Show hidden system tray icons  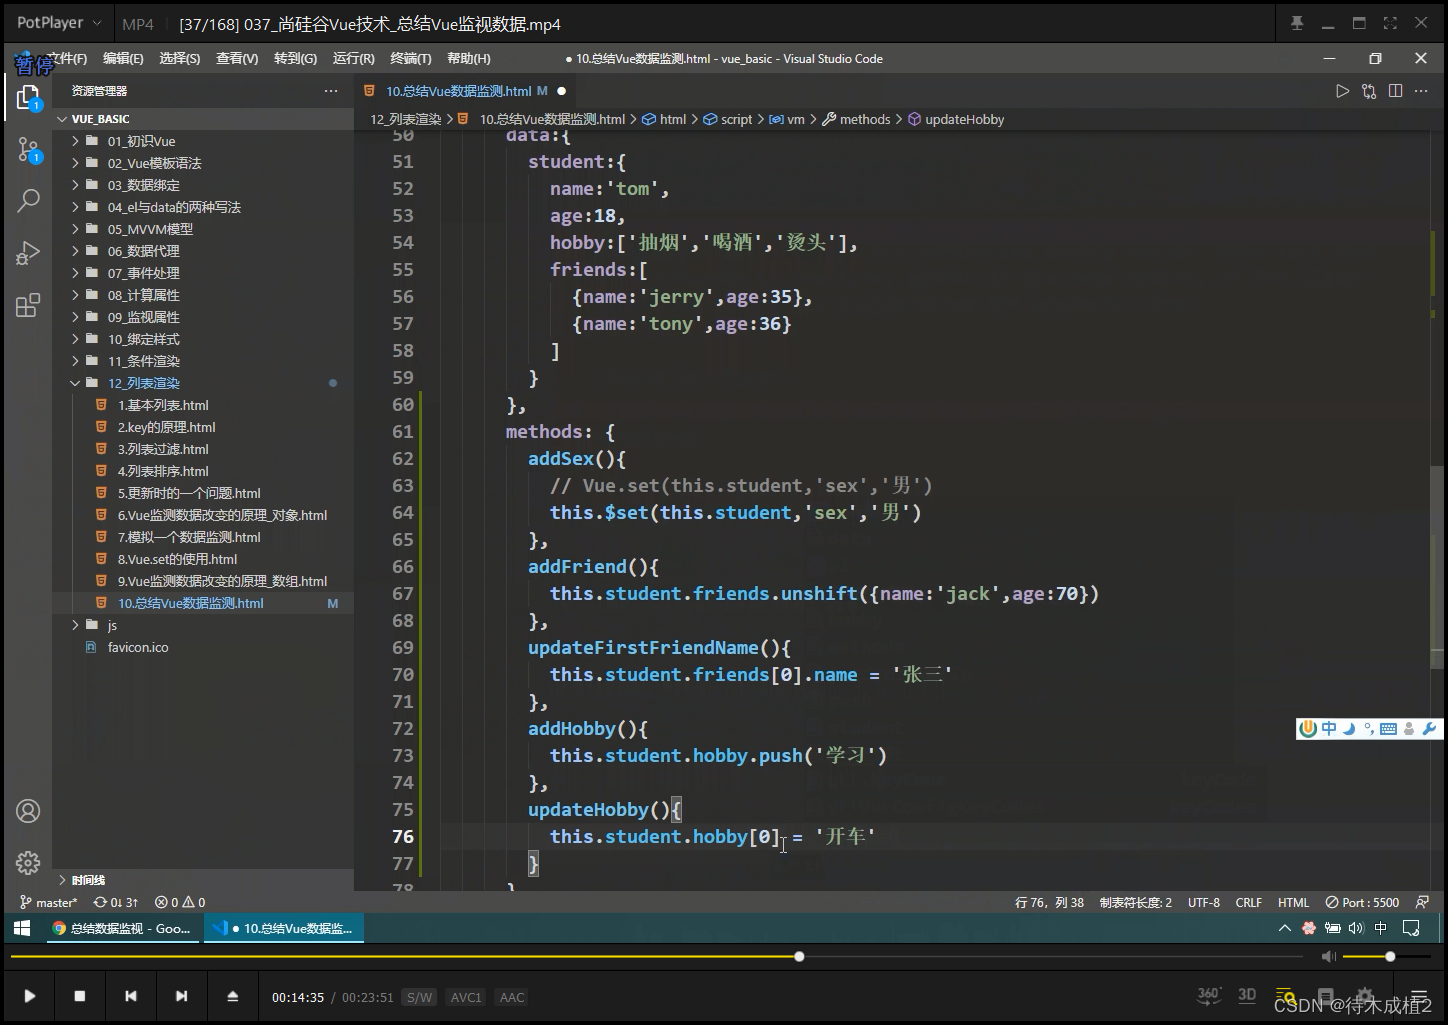point(1284,928)
